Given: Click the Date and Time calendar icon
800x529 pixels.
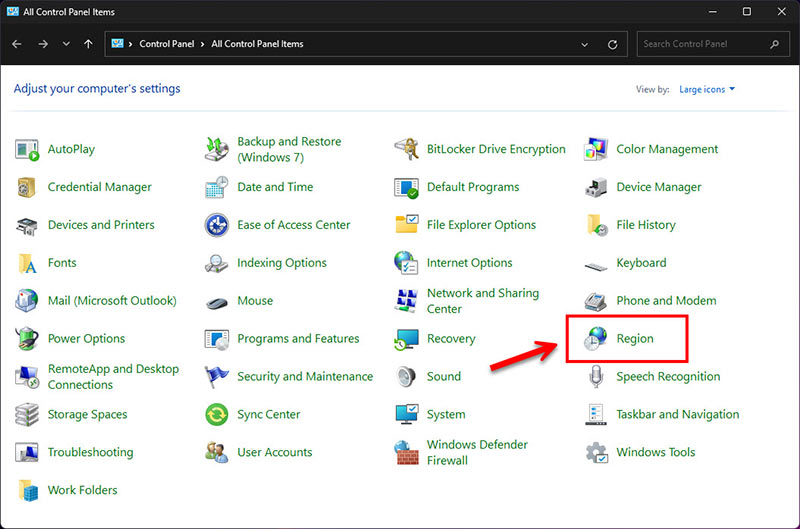Looking at the screenshot, I should (216, 187).
